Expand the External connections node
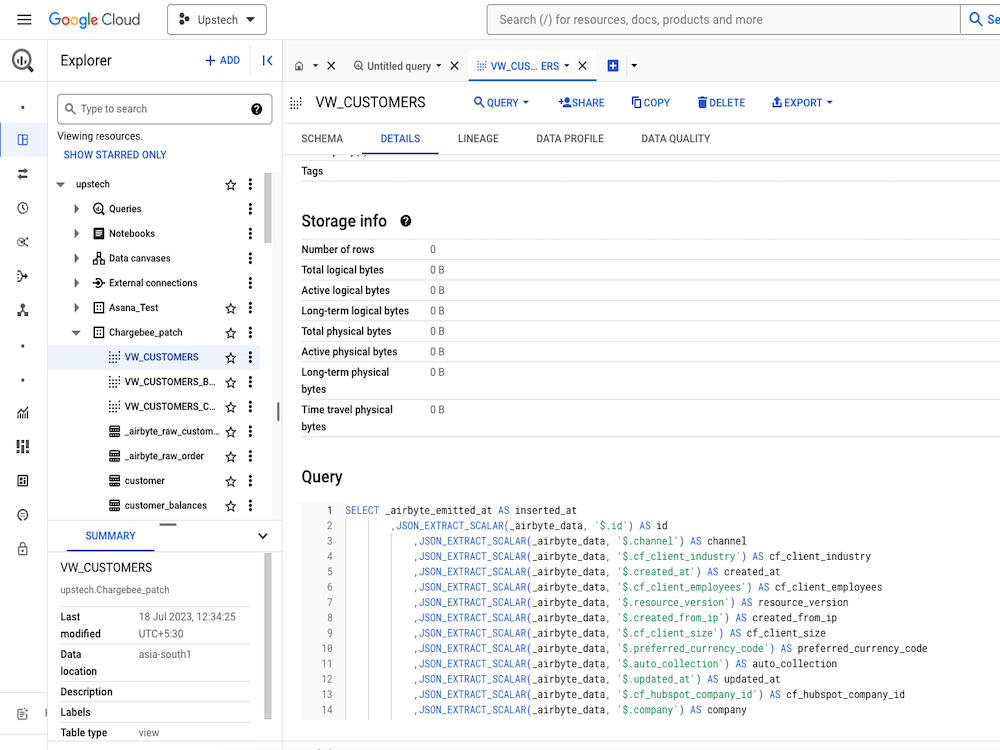Viewport: 1000px width, 750px height. (77, 283)
